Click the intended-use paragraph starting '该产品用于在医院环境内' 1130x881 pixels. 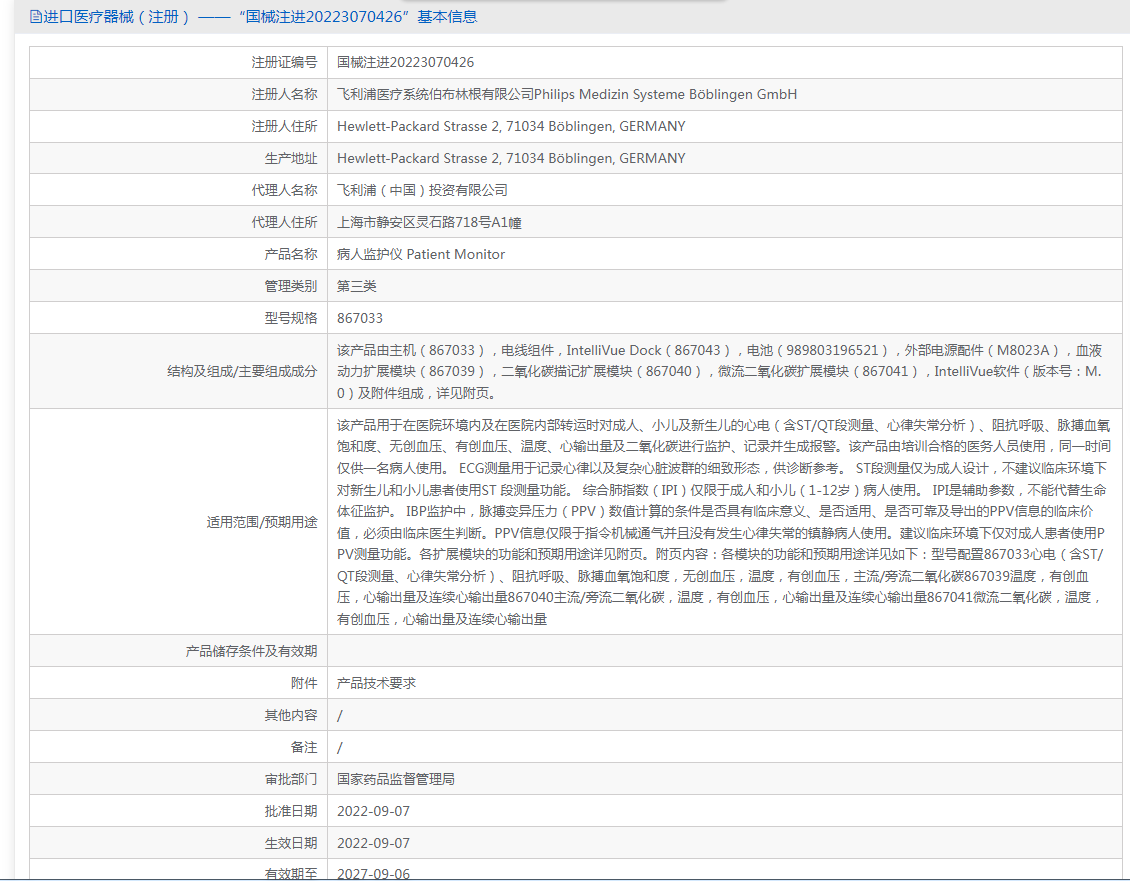pyautogui.click(x=724, y=522)
